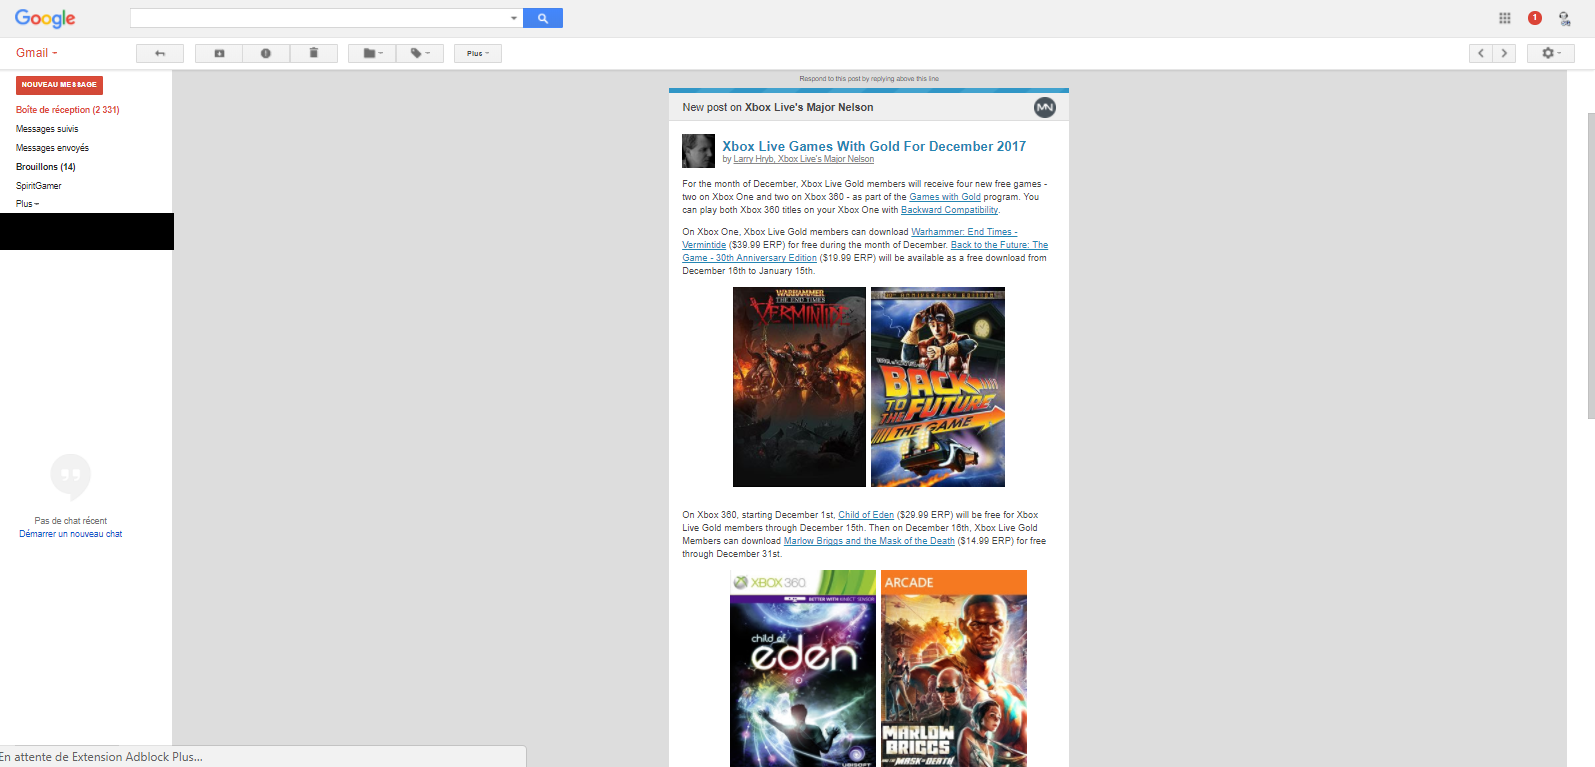
Task: Archive this message
Action: click(x=219, y=53)
